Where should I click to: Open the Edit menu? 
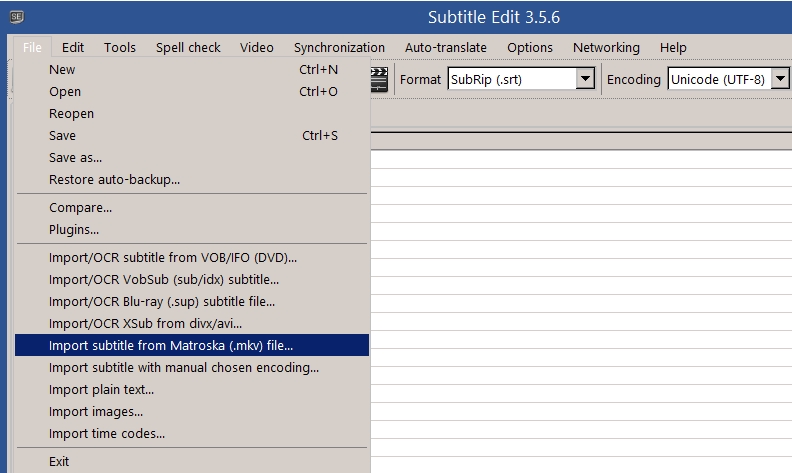pos(73,47)
